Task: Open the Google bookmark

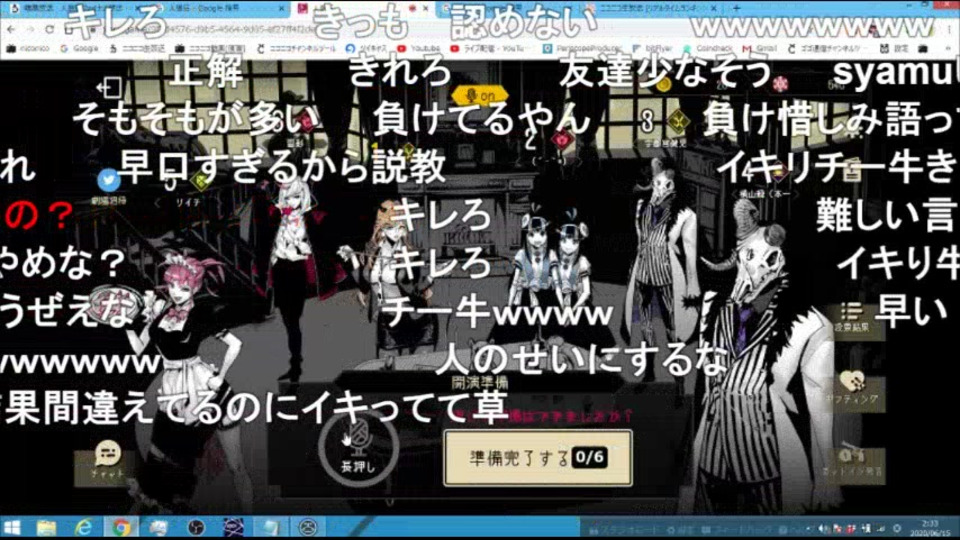Action: [80, 48]
